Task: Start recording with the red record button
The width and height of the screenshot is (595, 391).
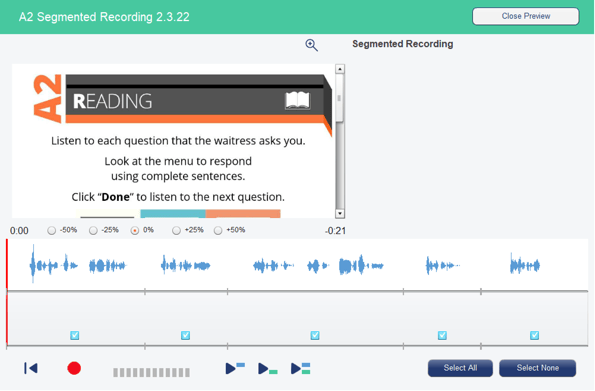Action: click(74, 368)
